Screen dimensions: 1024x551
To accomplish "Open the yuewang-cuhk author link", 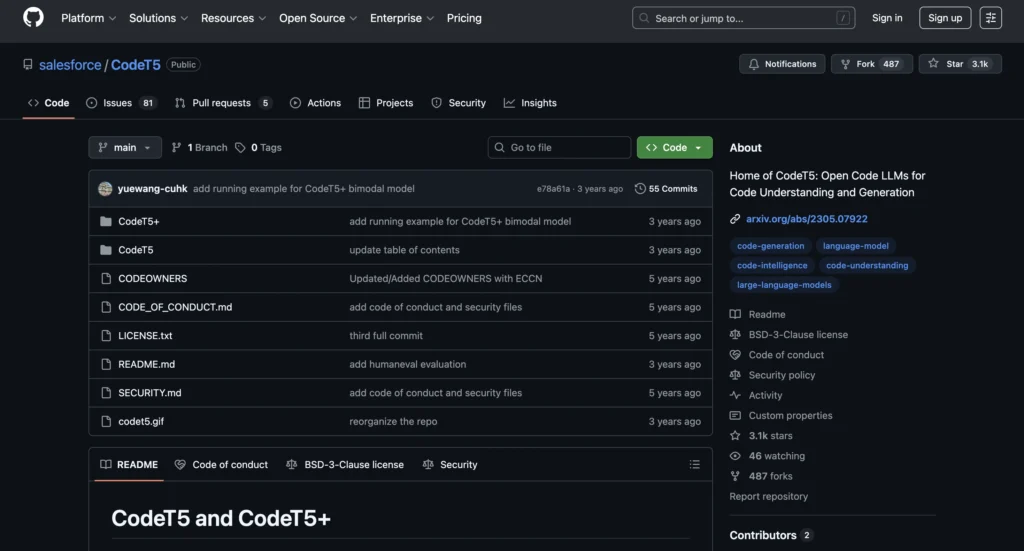I will [152, 189].
